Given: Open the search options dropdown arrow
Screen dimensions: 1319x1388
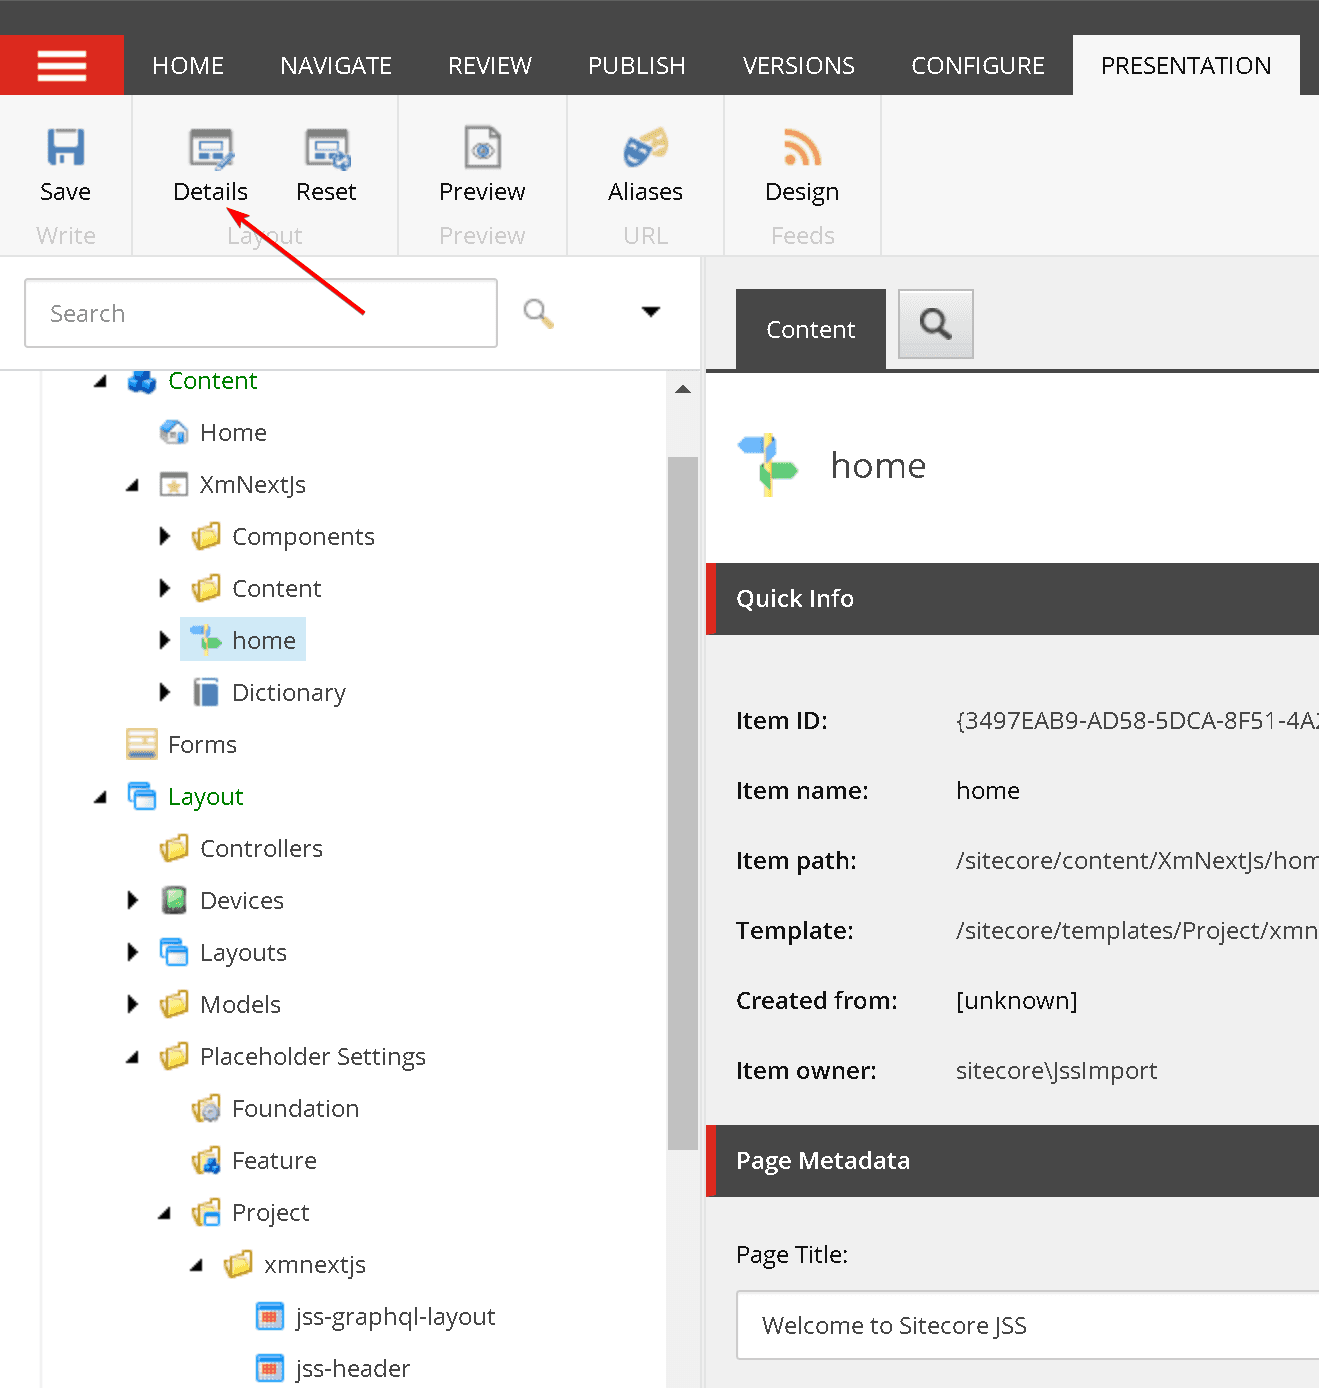Looking at the screenshot, I should tap(650, 312).
